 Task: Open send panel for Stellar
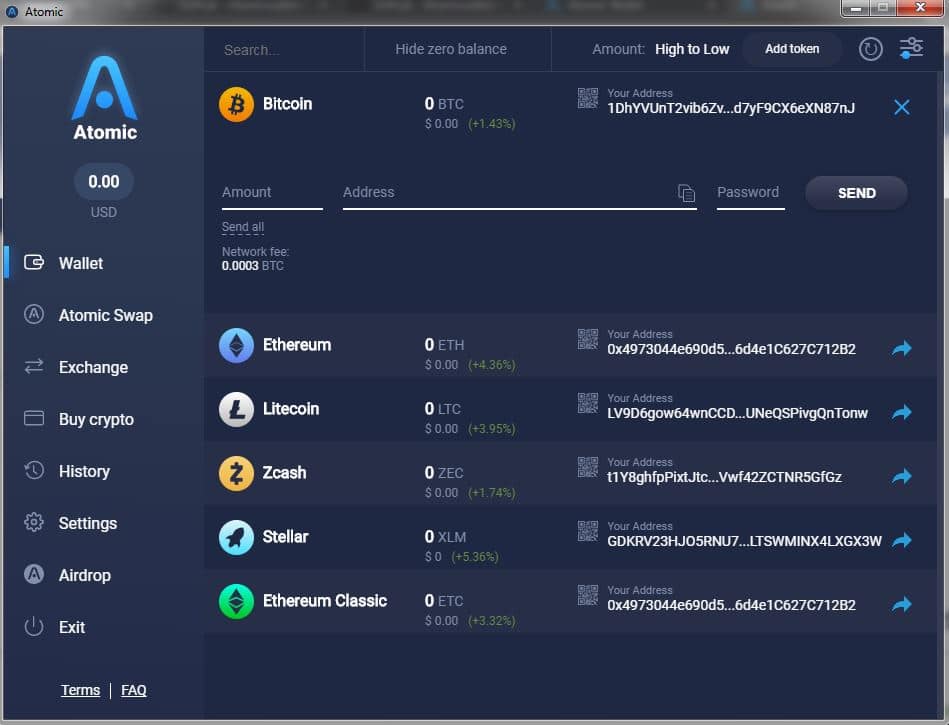click(x=902, y=540)
